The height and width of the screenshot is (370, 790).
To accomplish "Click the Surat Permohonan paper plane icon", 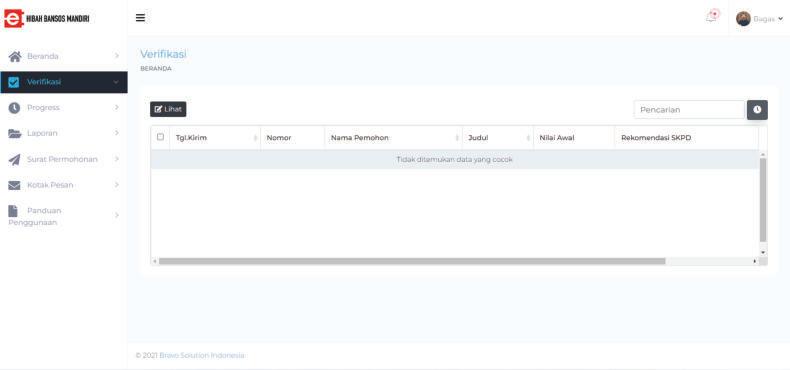I will click(x=14, y=159).
